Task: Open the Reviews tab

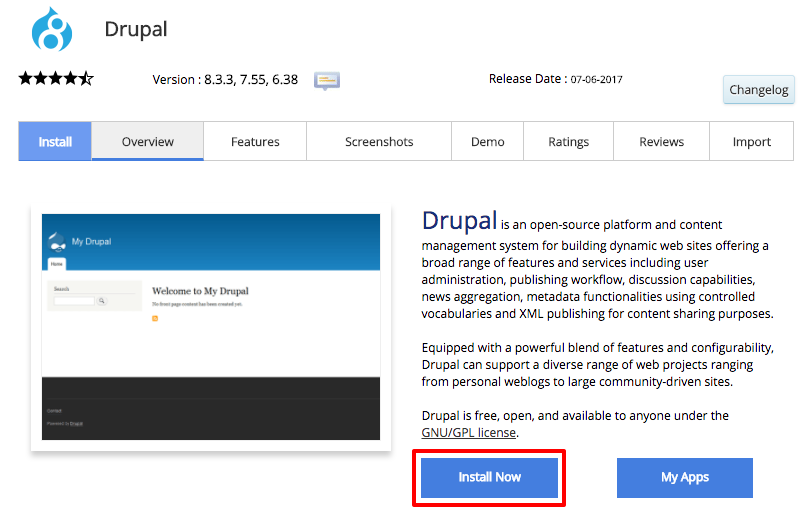Action: point(661,141)
